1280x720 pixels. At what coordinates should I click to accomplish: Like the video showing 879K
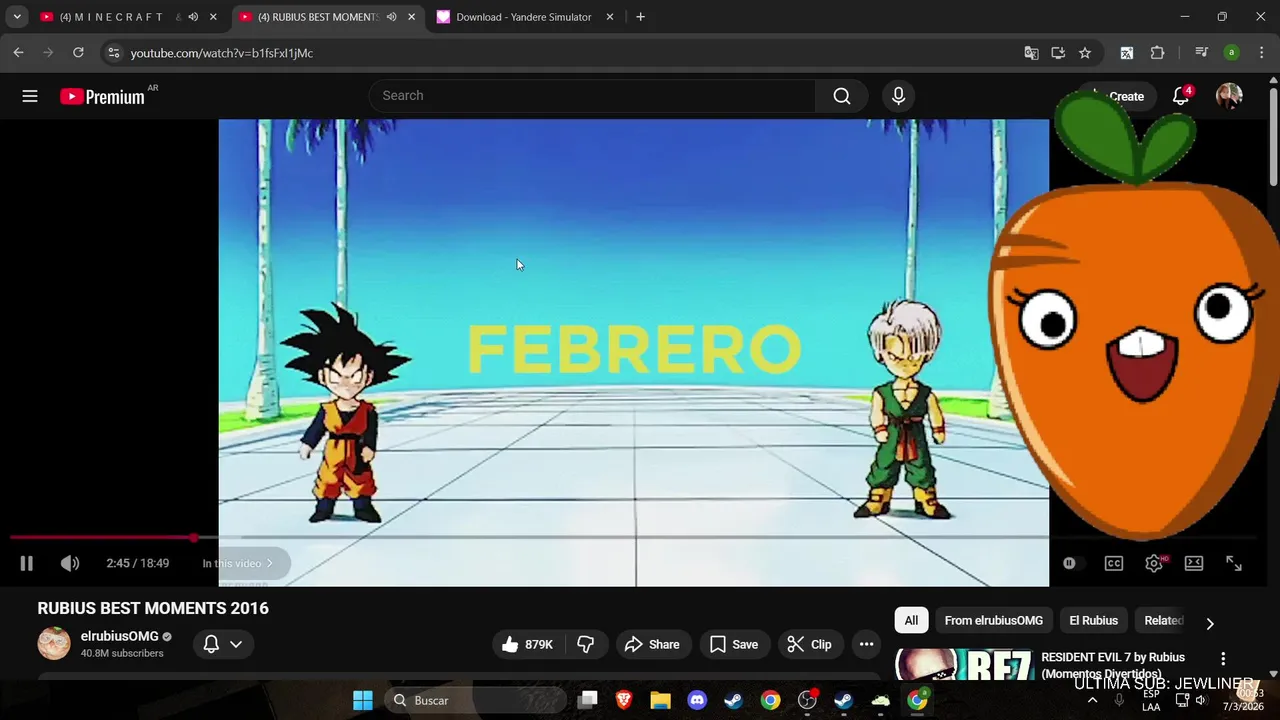(x=527, y=644)
